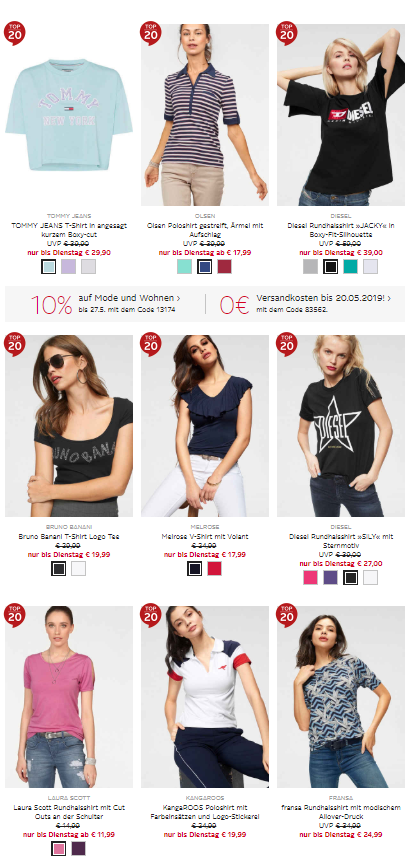Pick the teal swatch for Diesel JACKY shirt
The height and width of the screenshot is (865, 420).
(350, 267)
